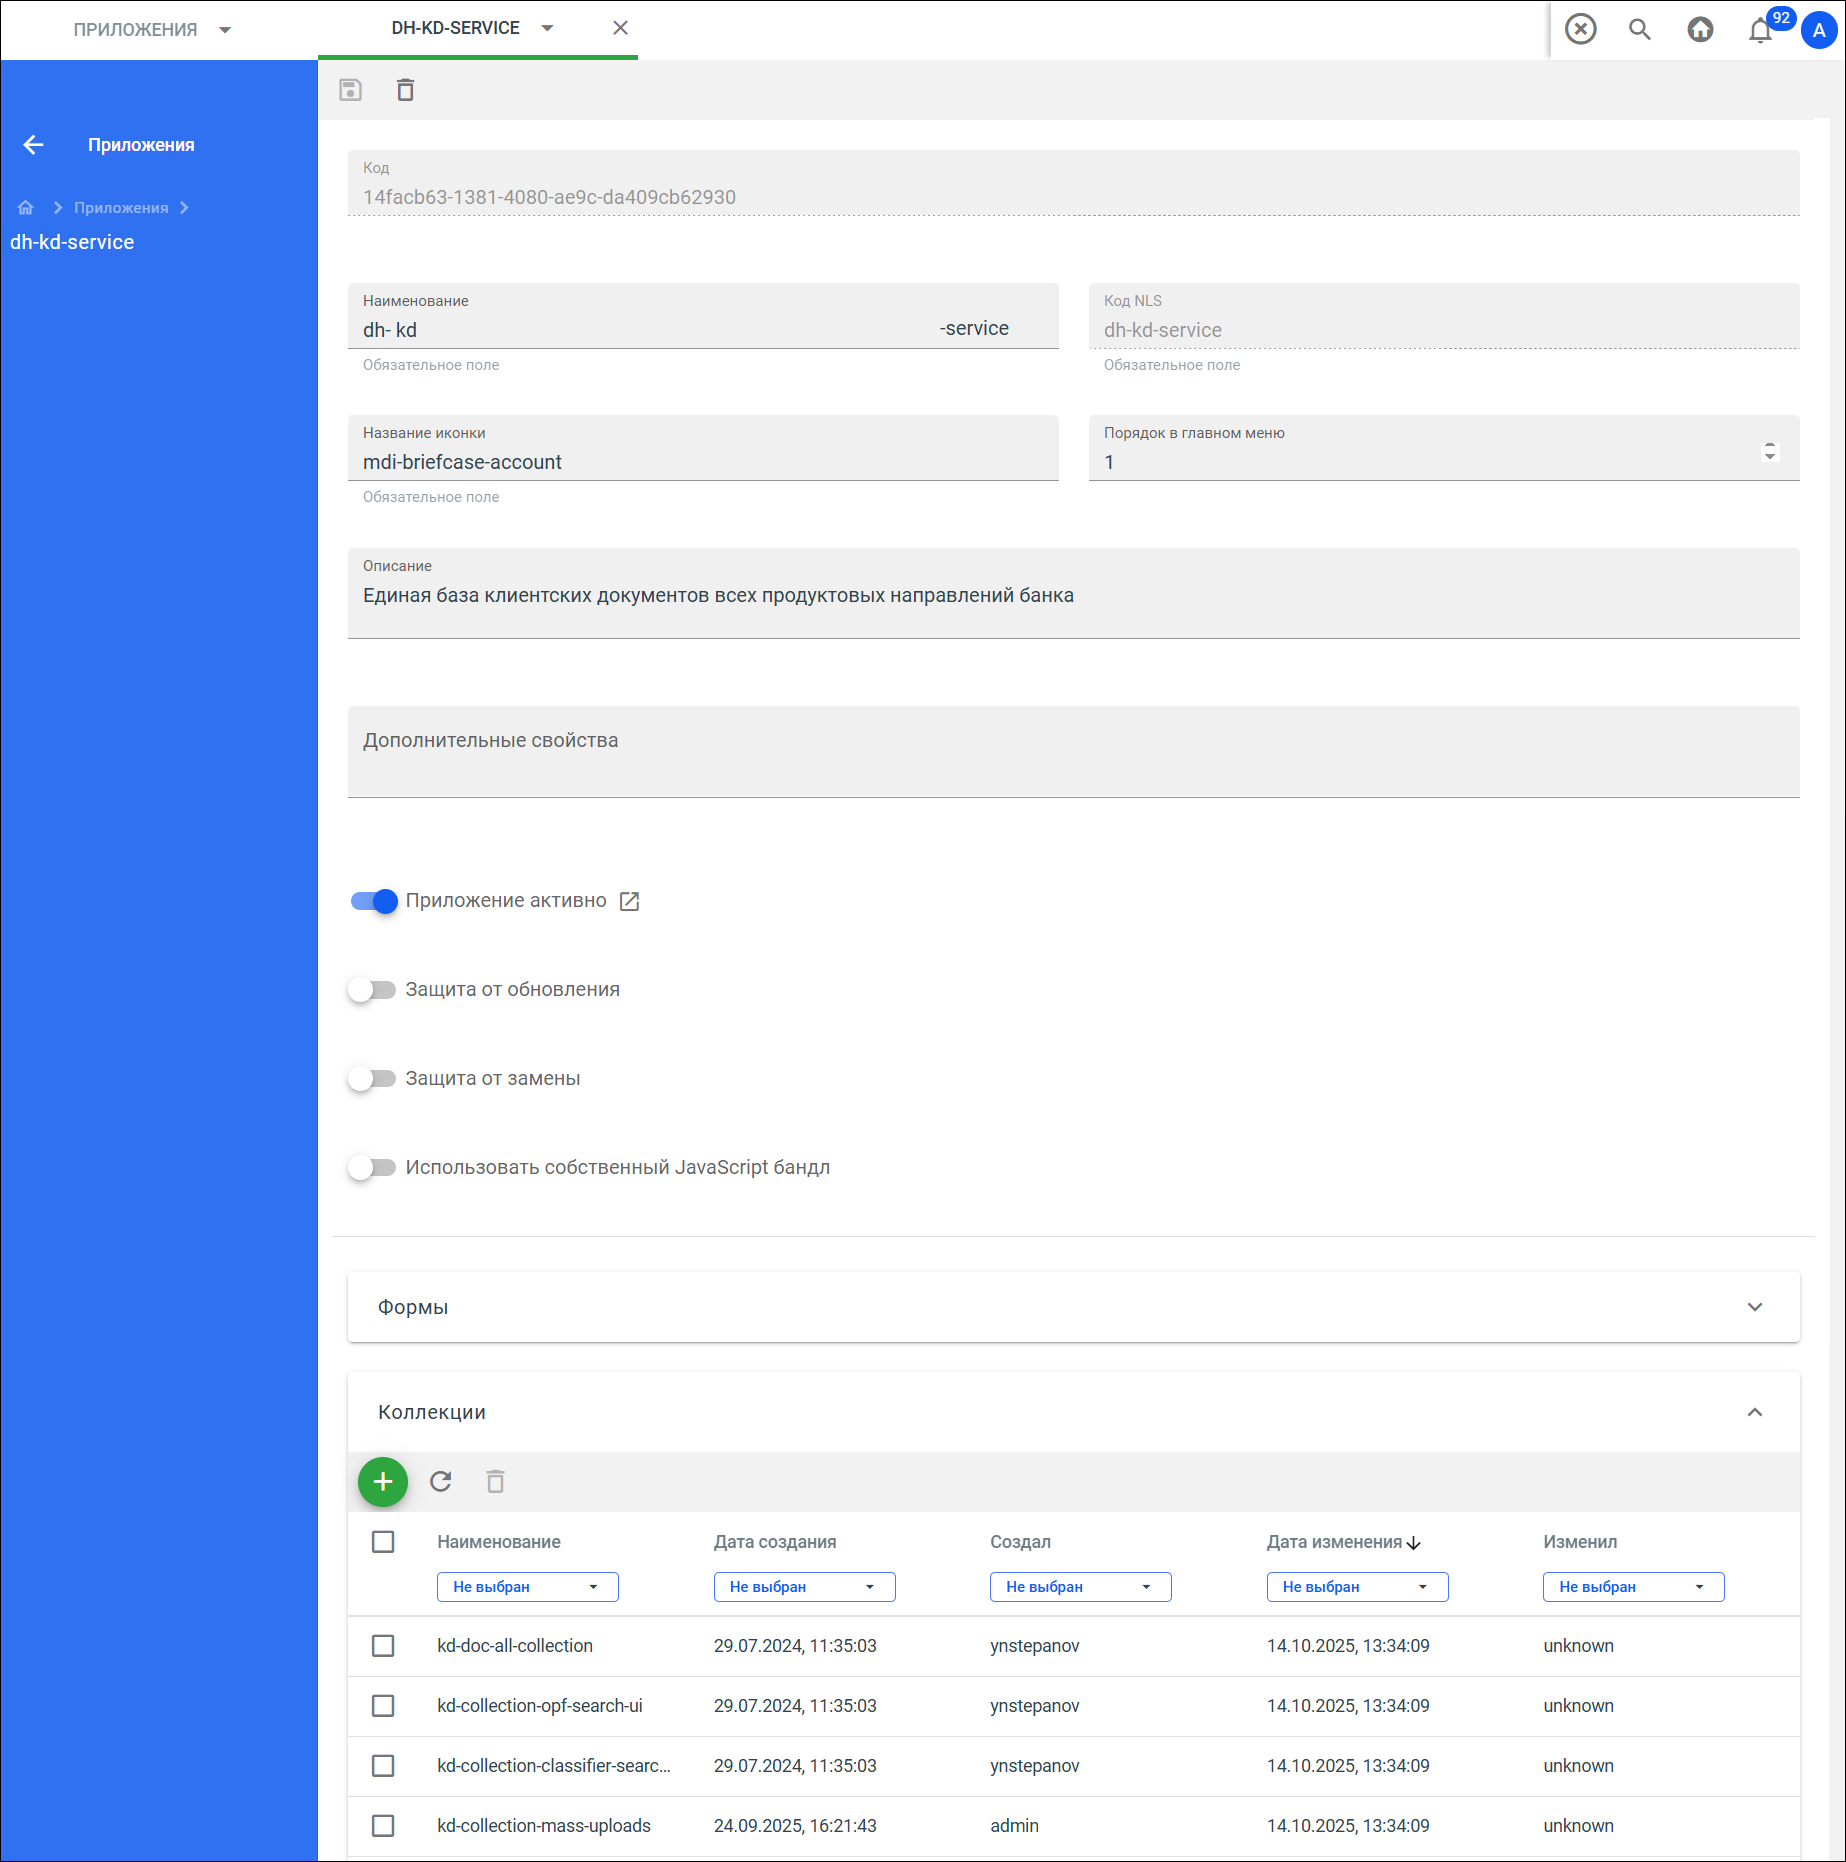1846x1862 pixels.
Task: Sort by the Изменил column header
Action: [1580, 1542]
